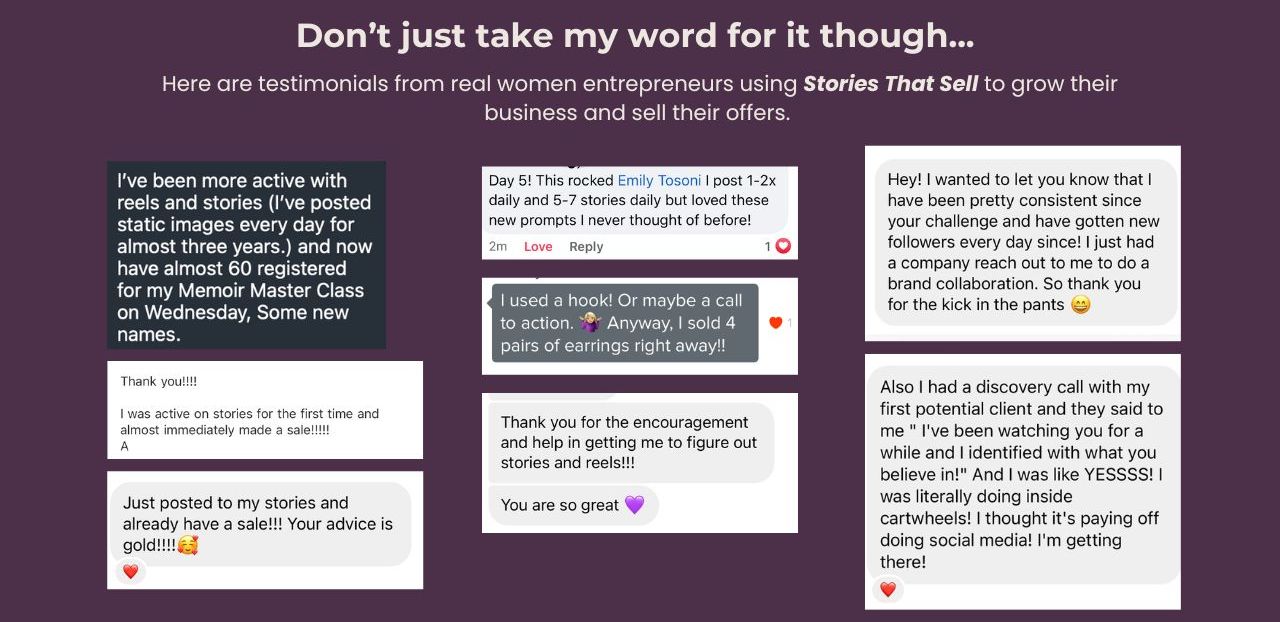Open the 'Thank you for the encouragement' testimonial

tap(640, 463)
